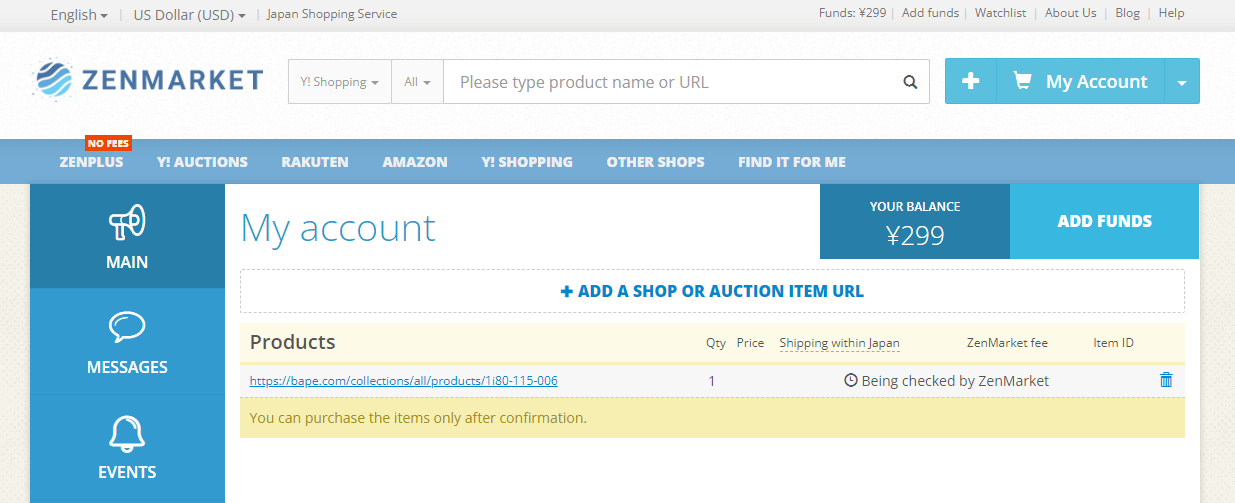Viewport: 1235px width, 503px height.
Task: Click the Price column header
Action: [750, 343]
